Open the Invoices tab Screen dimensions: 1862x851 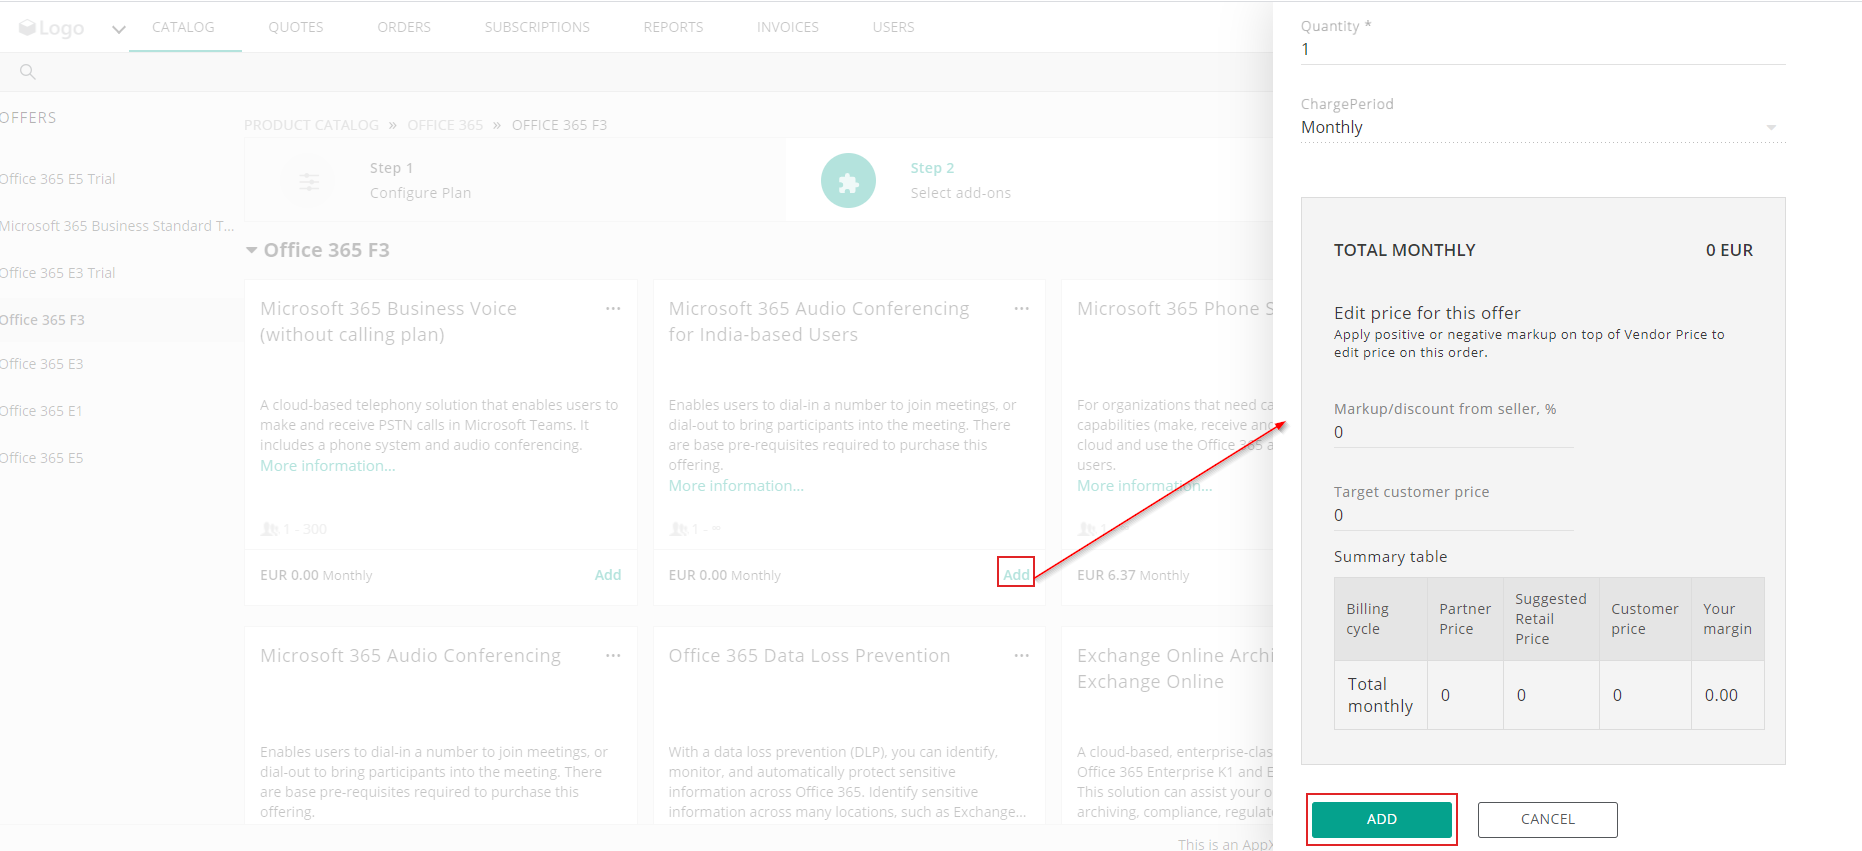click(788, 27)
